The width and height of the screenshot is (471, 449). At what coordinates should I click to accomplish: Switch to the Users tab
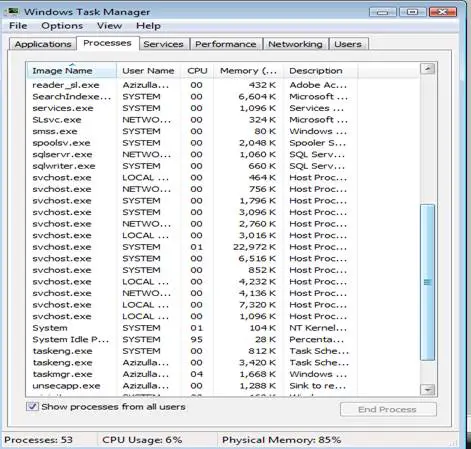[x=348, y=44]
